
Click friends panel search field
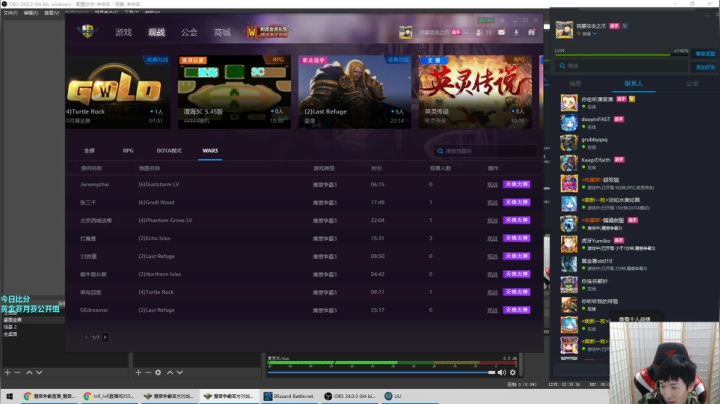point(621,66)
